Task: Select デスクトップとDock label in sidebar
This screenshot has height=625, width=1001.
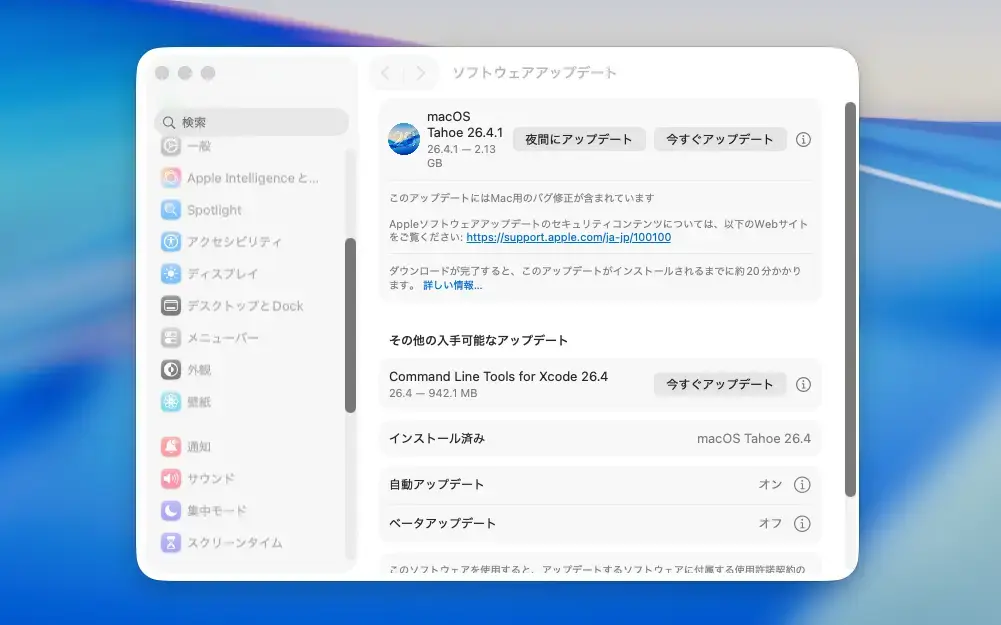Action: pyautogui.click(x=245, y=306)
